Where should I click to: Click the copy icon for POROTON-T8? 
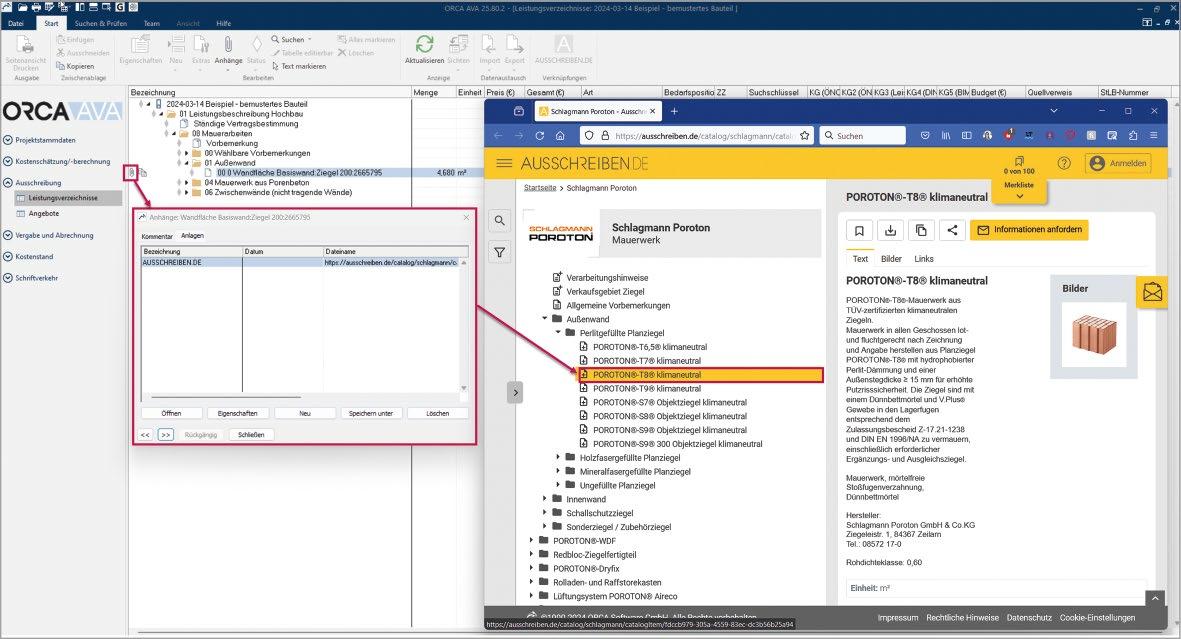[921, 231]
